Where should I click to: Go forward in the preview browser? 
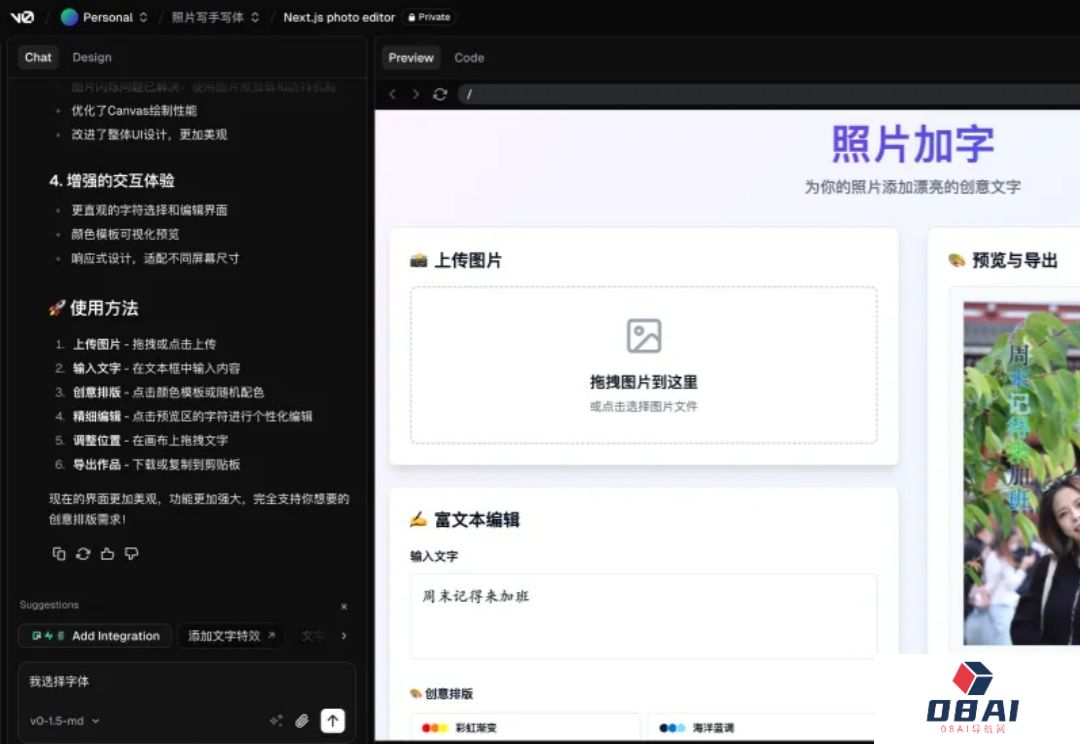pyautogui.click(x=416, y=94)
